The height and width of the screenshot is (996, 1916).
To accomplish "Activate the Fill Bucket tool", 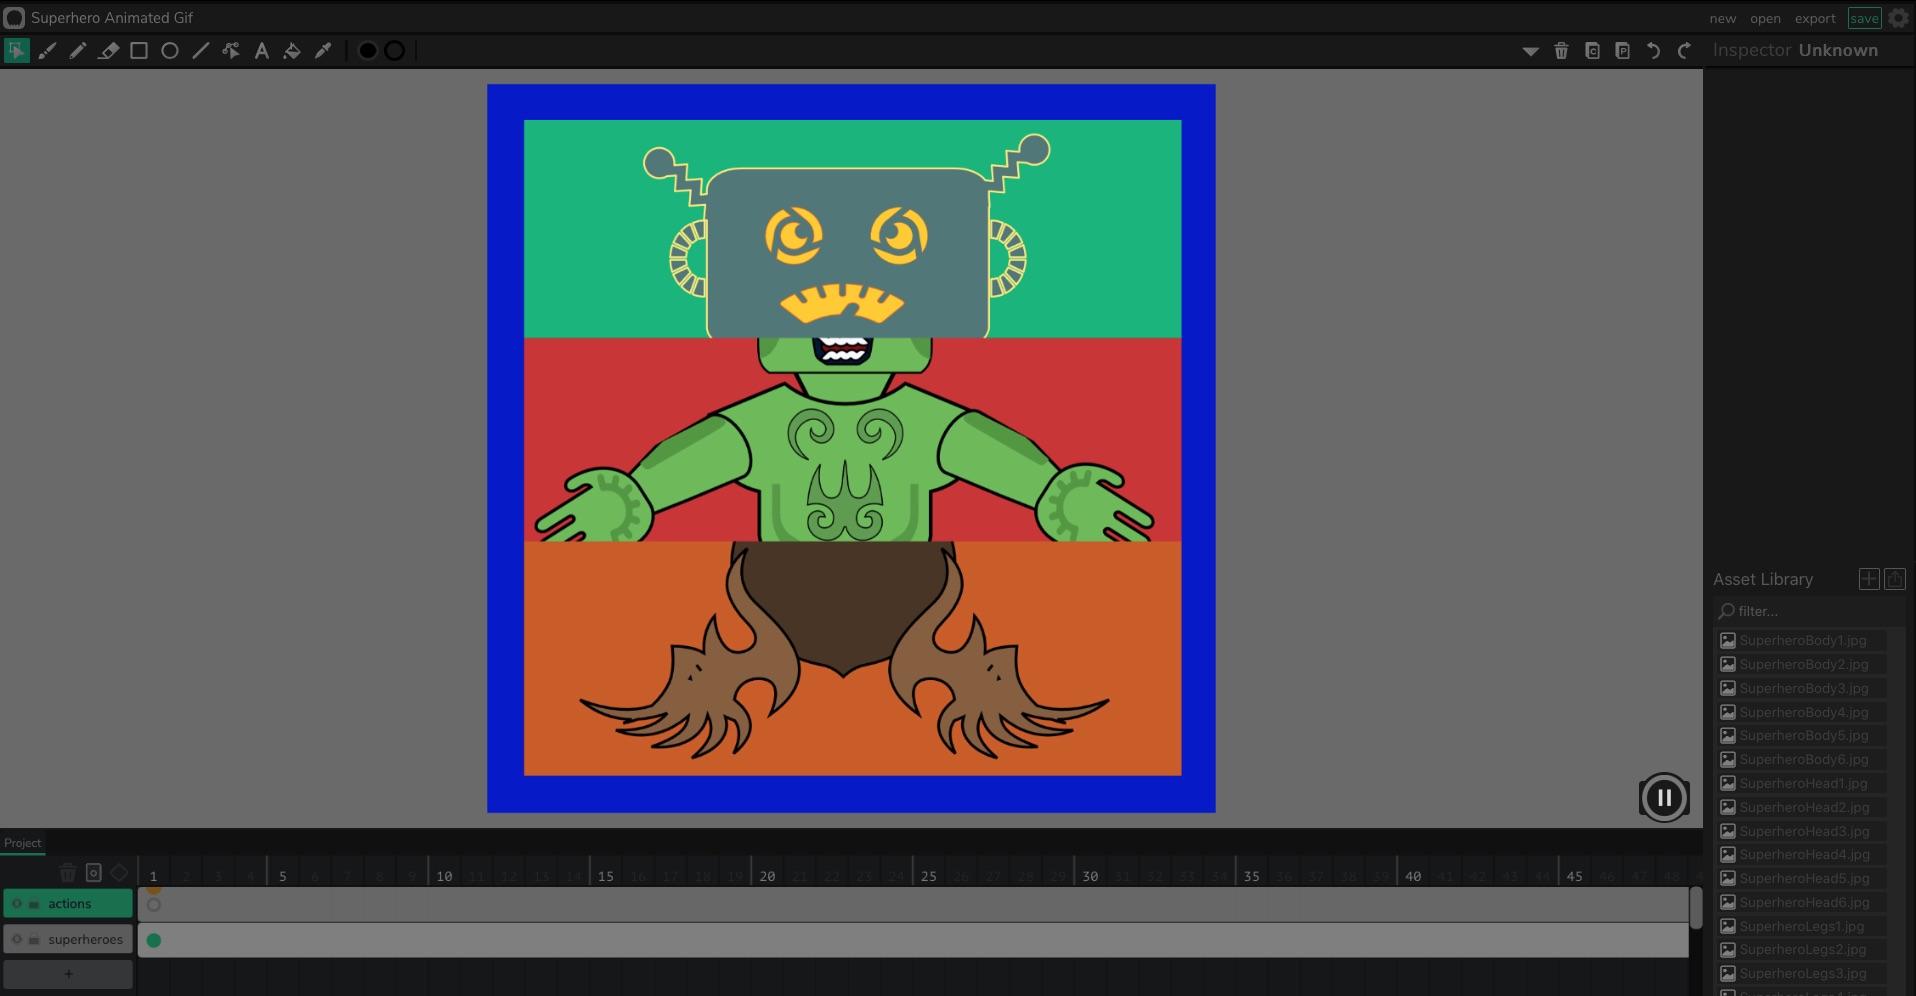I will (x=292, y=50).
